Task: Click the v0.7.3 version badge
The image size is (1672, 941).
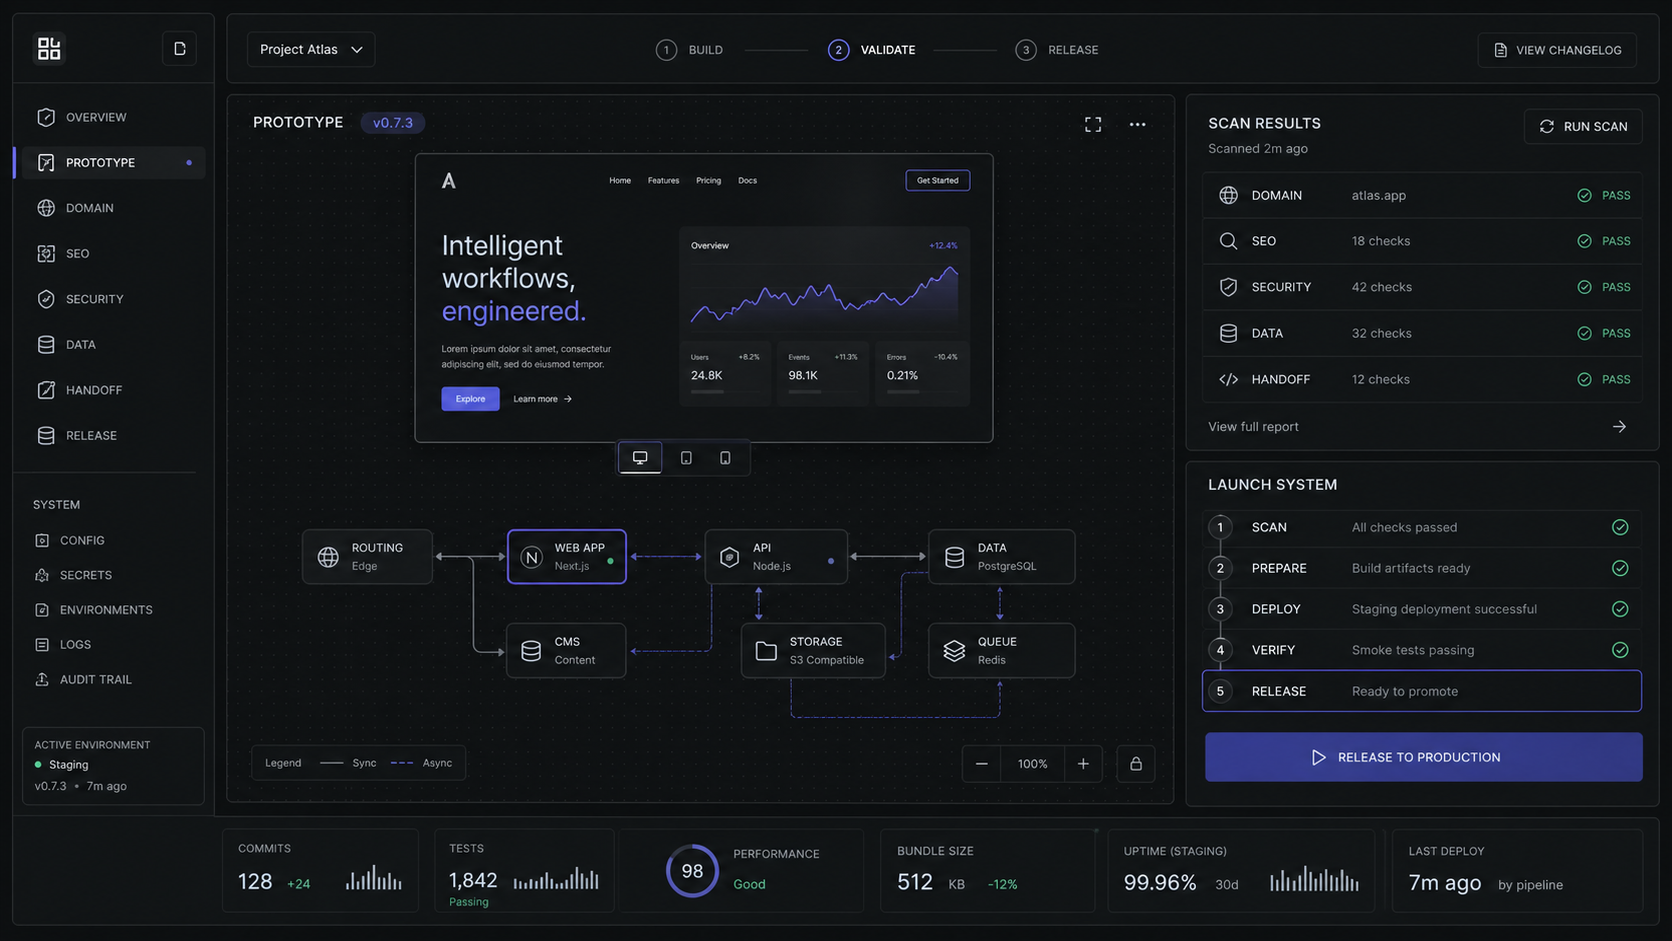Action: (x=393, y=123)
